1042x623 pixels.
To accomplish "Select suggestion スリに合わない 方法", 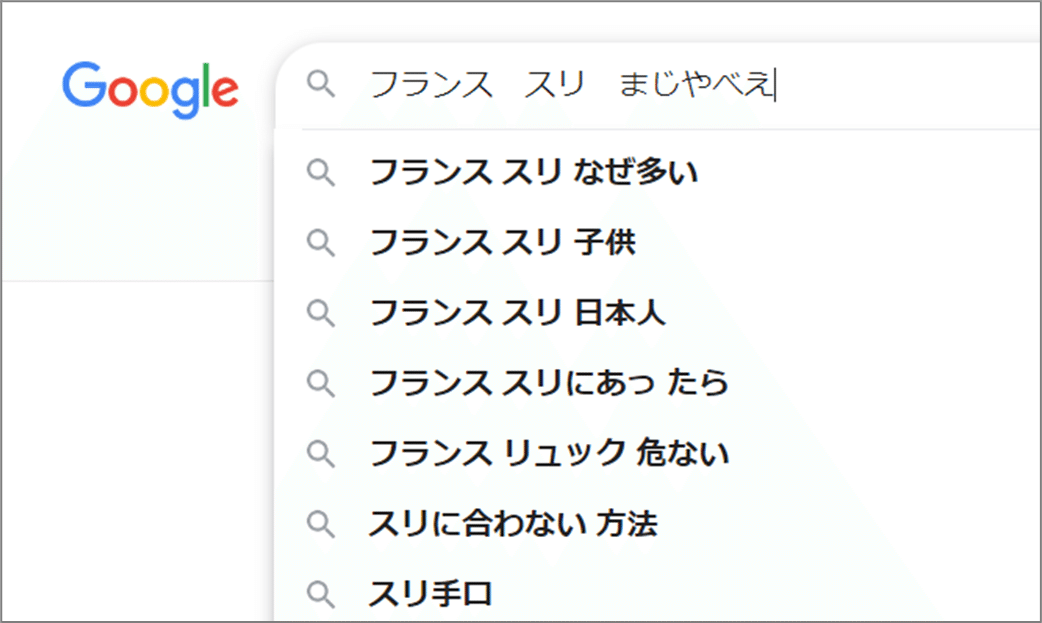I will point(513,524).
